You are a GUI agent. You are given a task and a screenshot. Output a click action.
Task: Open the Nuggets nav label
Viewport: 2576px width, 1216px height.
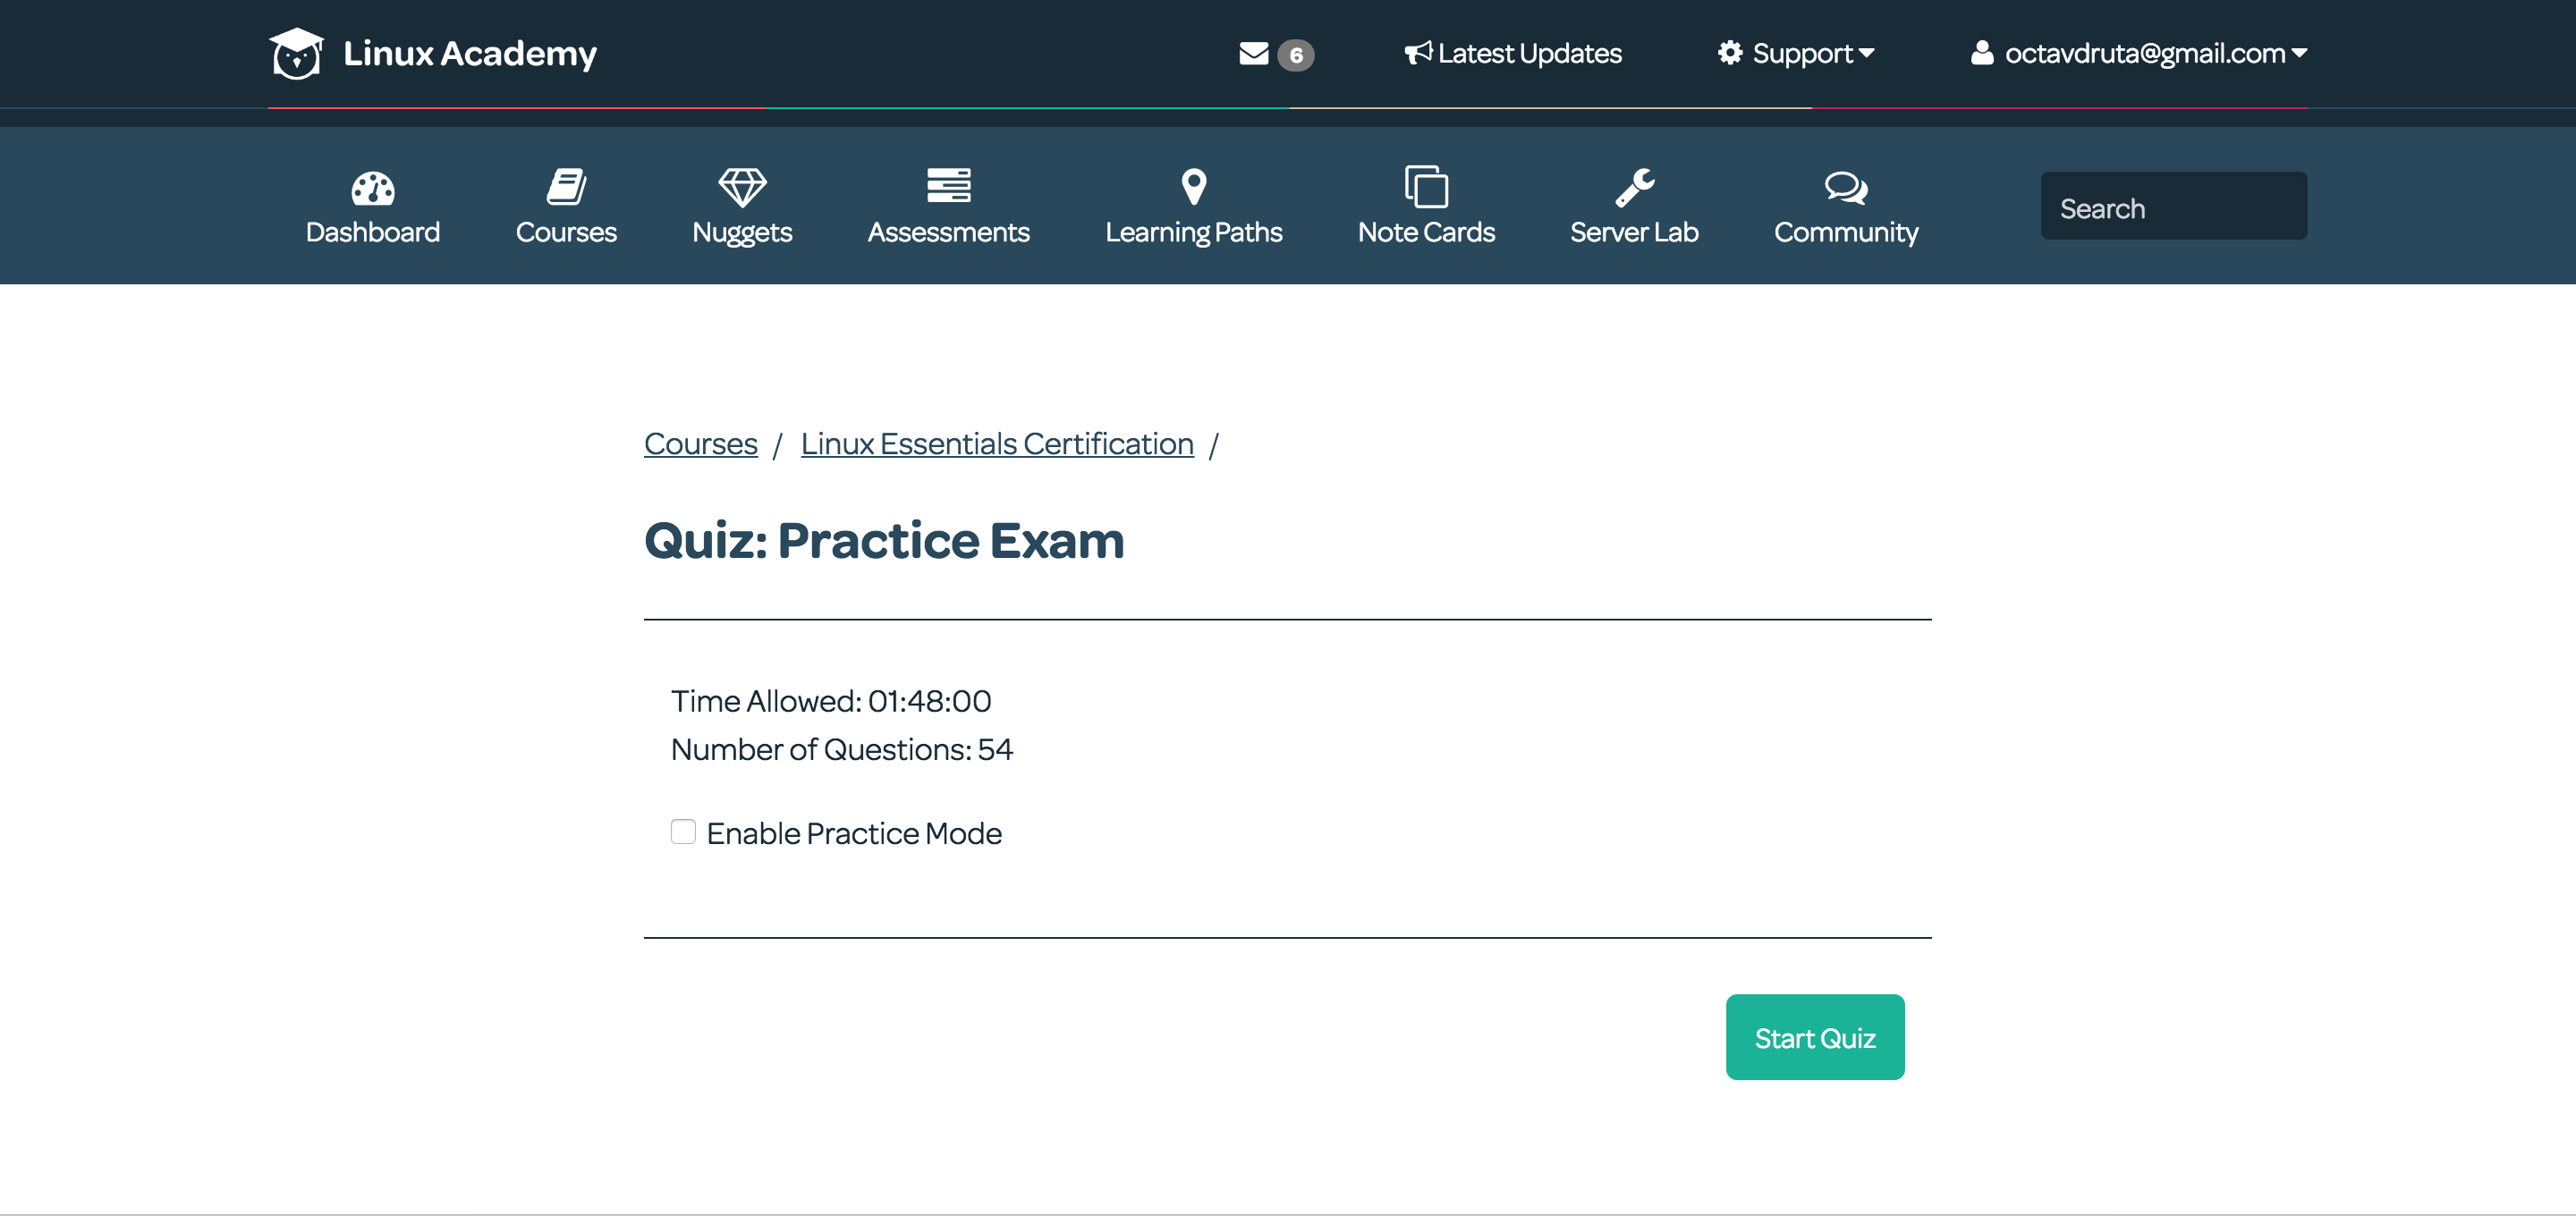pos(742,233)
